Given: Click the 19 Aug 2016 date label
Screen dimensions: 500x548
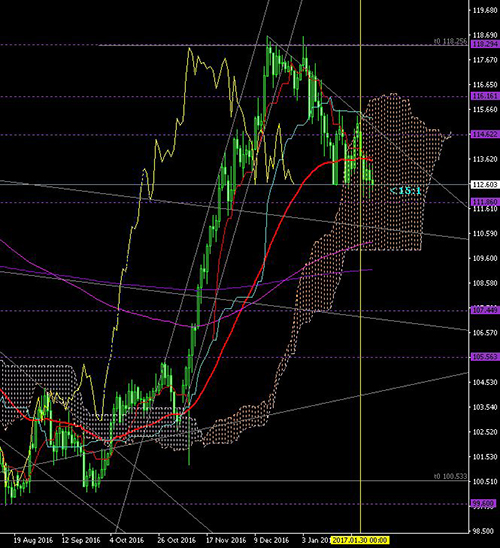Looking at the screenshot, I should coord(33,540).
